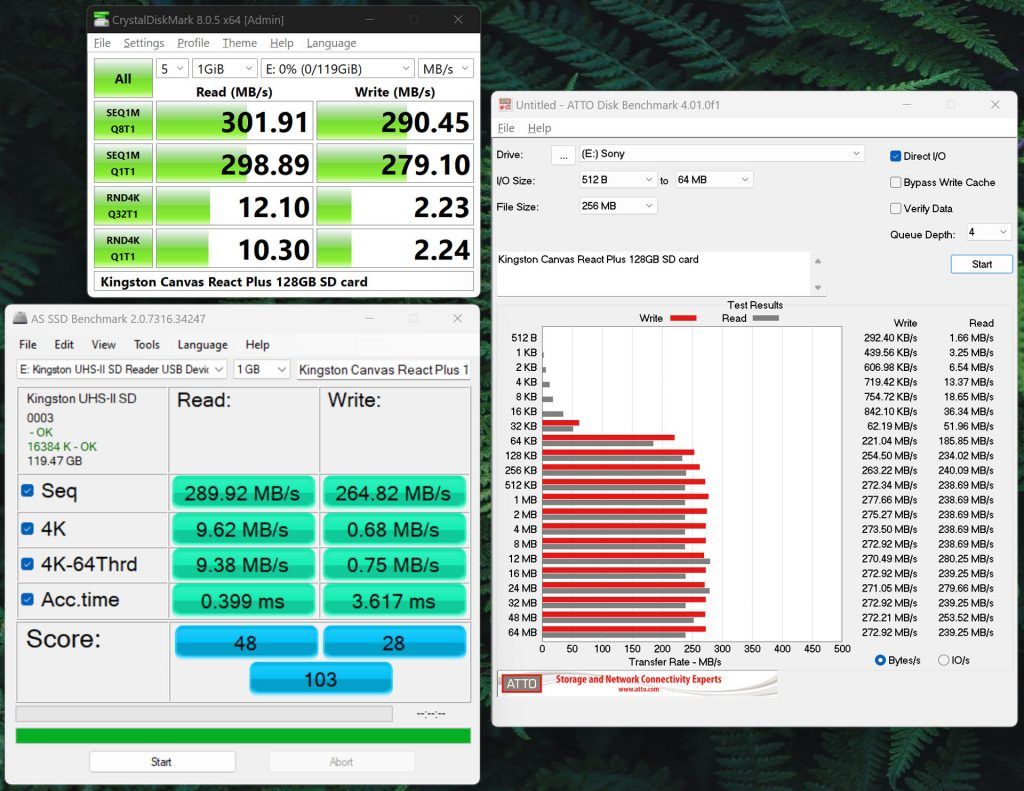Open the 512 B I/O size dropdown
This screenshot has height=791, width=1024.
618,180
